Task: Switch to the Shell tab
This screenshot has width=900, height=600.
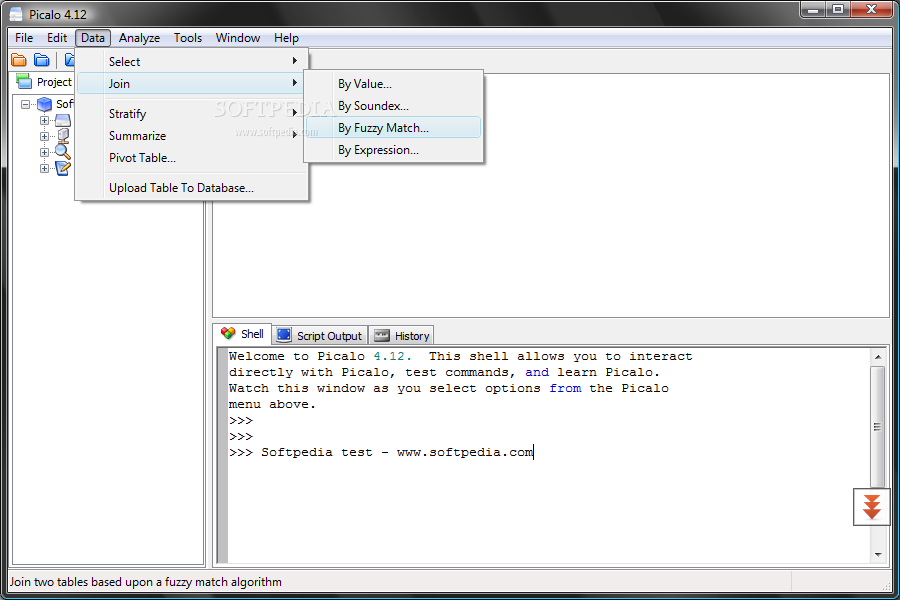Action: (x=242, y=334)
